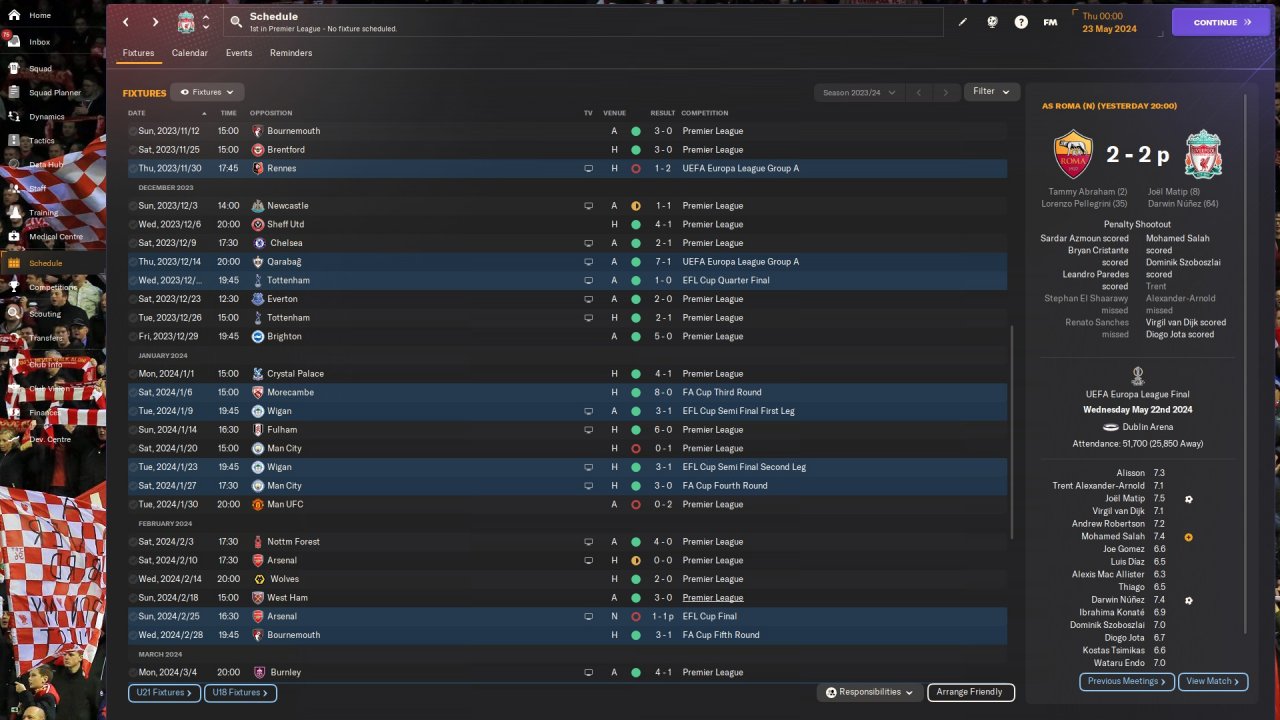Screen dimensions: 1280x720
Task: Open Scouting in the sidebar
Action: point(45,314)
